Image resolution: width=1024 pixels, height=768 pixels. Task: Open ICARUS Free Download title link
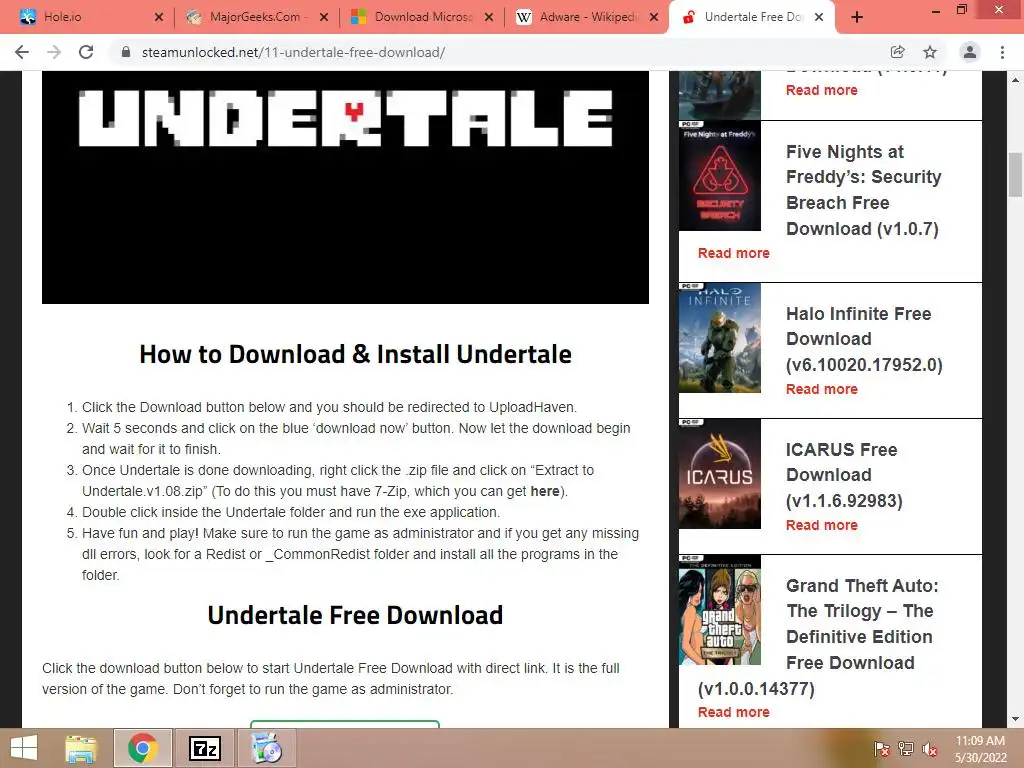click(844, 475)
